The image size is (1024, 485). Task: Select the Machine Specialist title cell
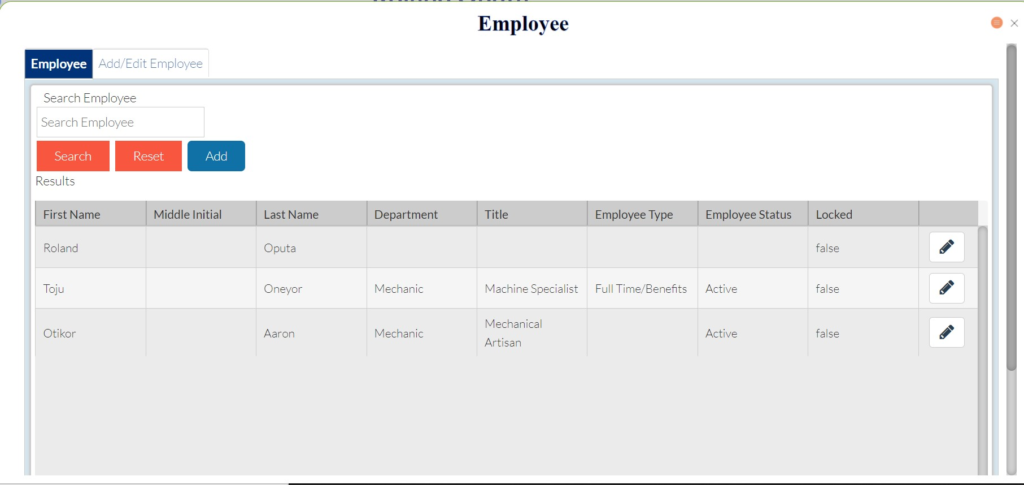click(531, 288)
